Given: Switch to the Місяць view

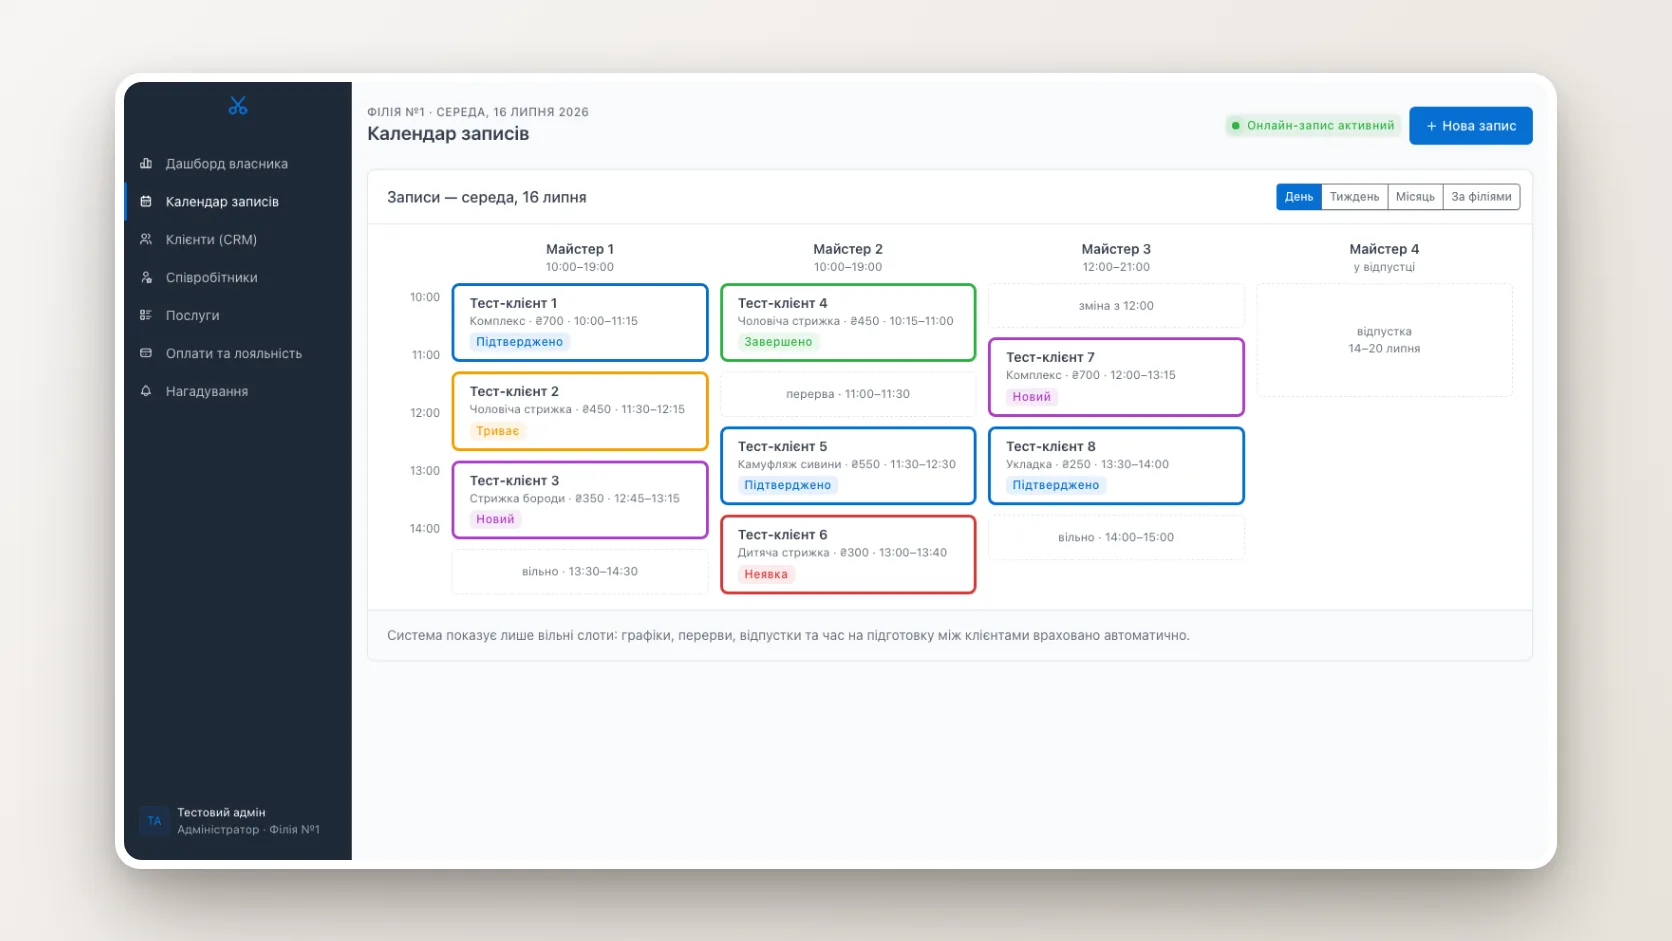Looking at the screenshot, I should click(1415, 197).
